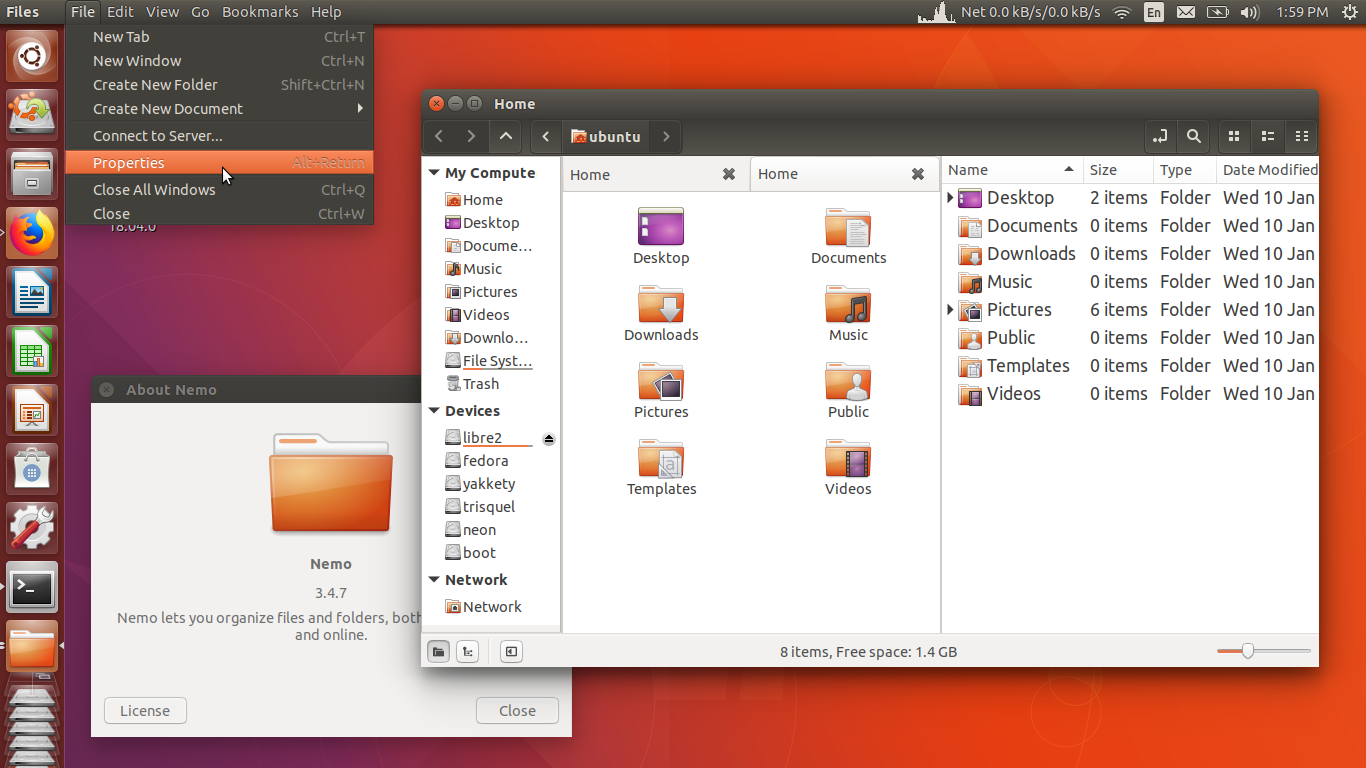Switch to compact view

1301,136
